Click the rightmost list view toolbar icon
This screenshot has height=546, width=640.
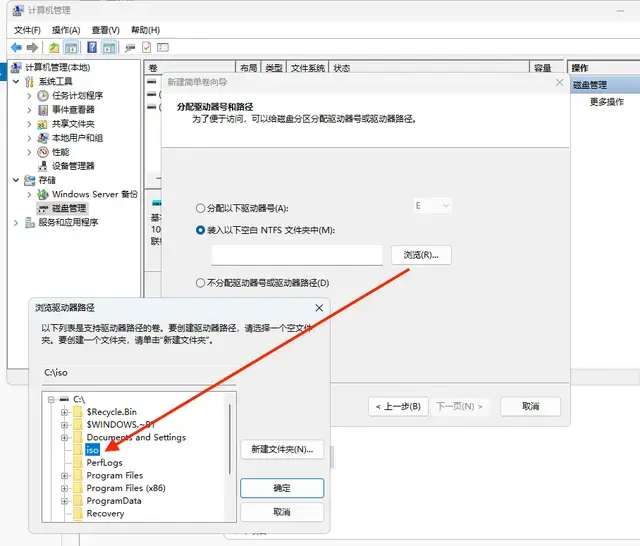pyautogui.click(x=163, y=48)
